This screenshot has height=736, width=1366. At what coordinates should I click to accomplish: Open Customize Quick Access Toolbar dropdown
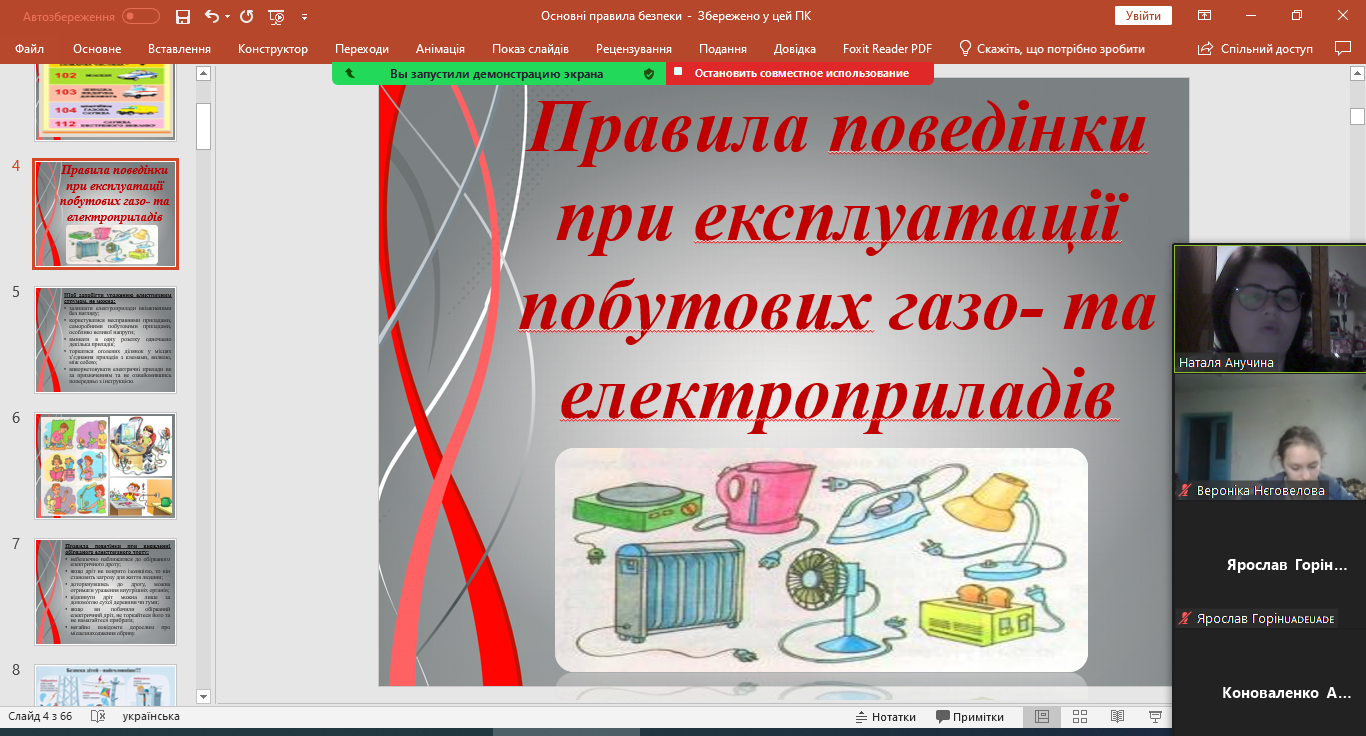coord(304,17)
